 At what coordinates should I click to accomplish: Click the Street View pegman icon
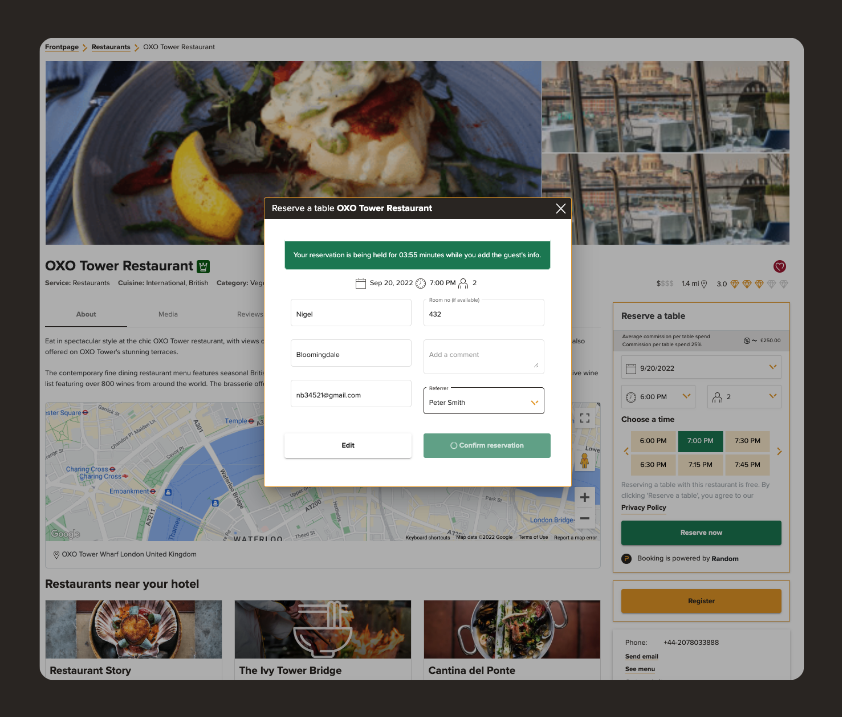(584, 461)
